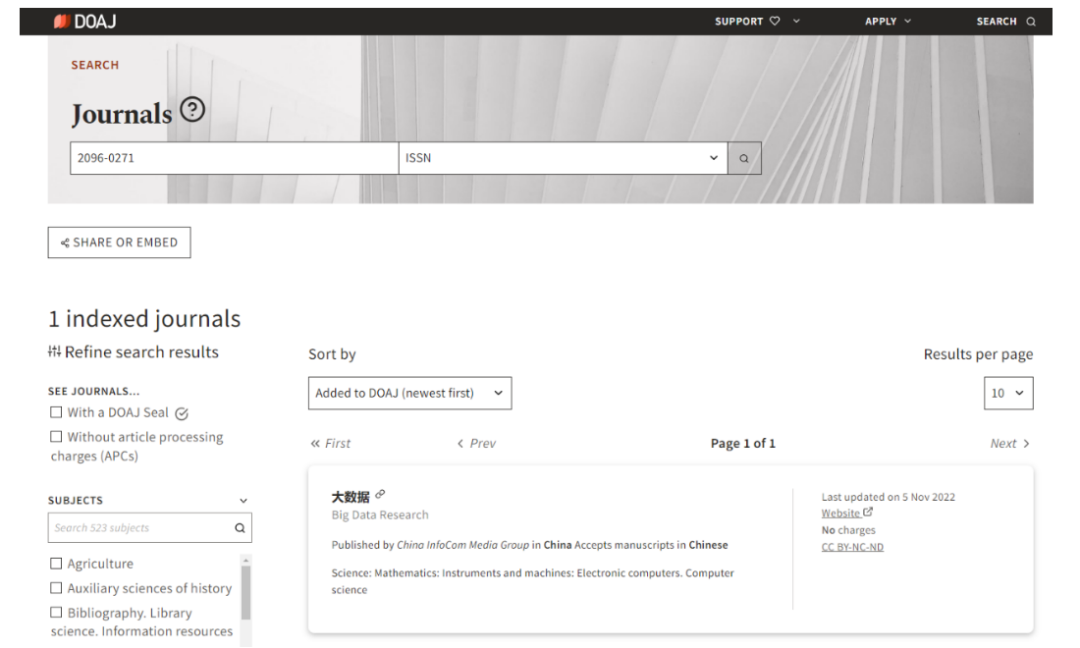Open the Results per page dropdown
1080x648 pixels.
pos(1008,393)
